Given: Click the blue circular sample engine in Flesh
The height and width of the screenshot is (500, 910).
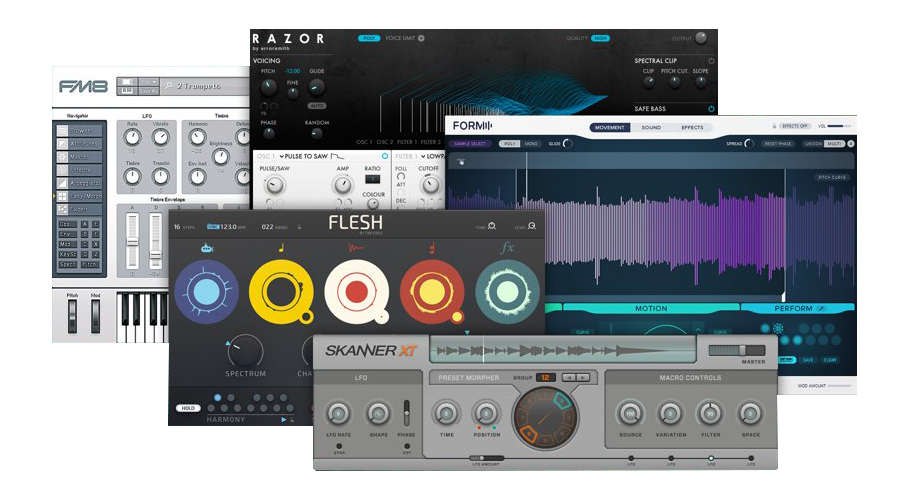Looking at the screenshot, I should tap(207, 292).
